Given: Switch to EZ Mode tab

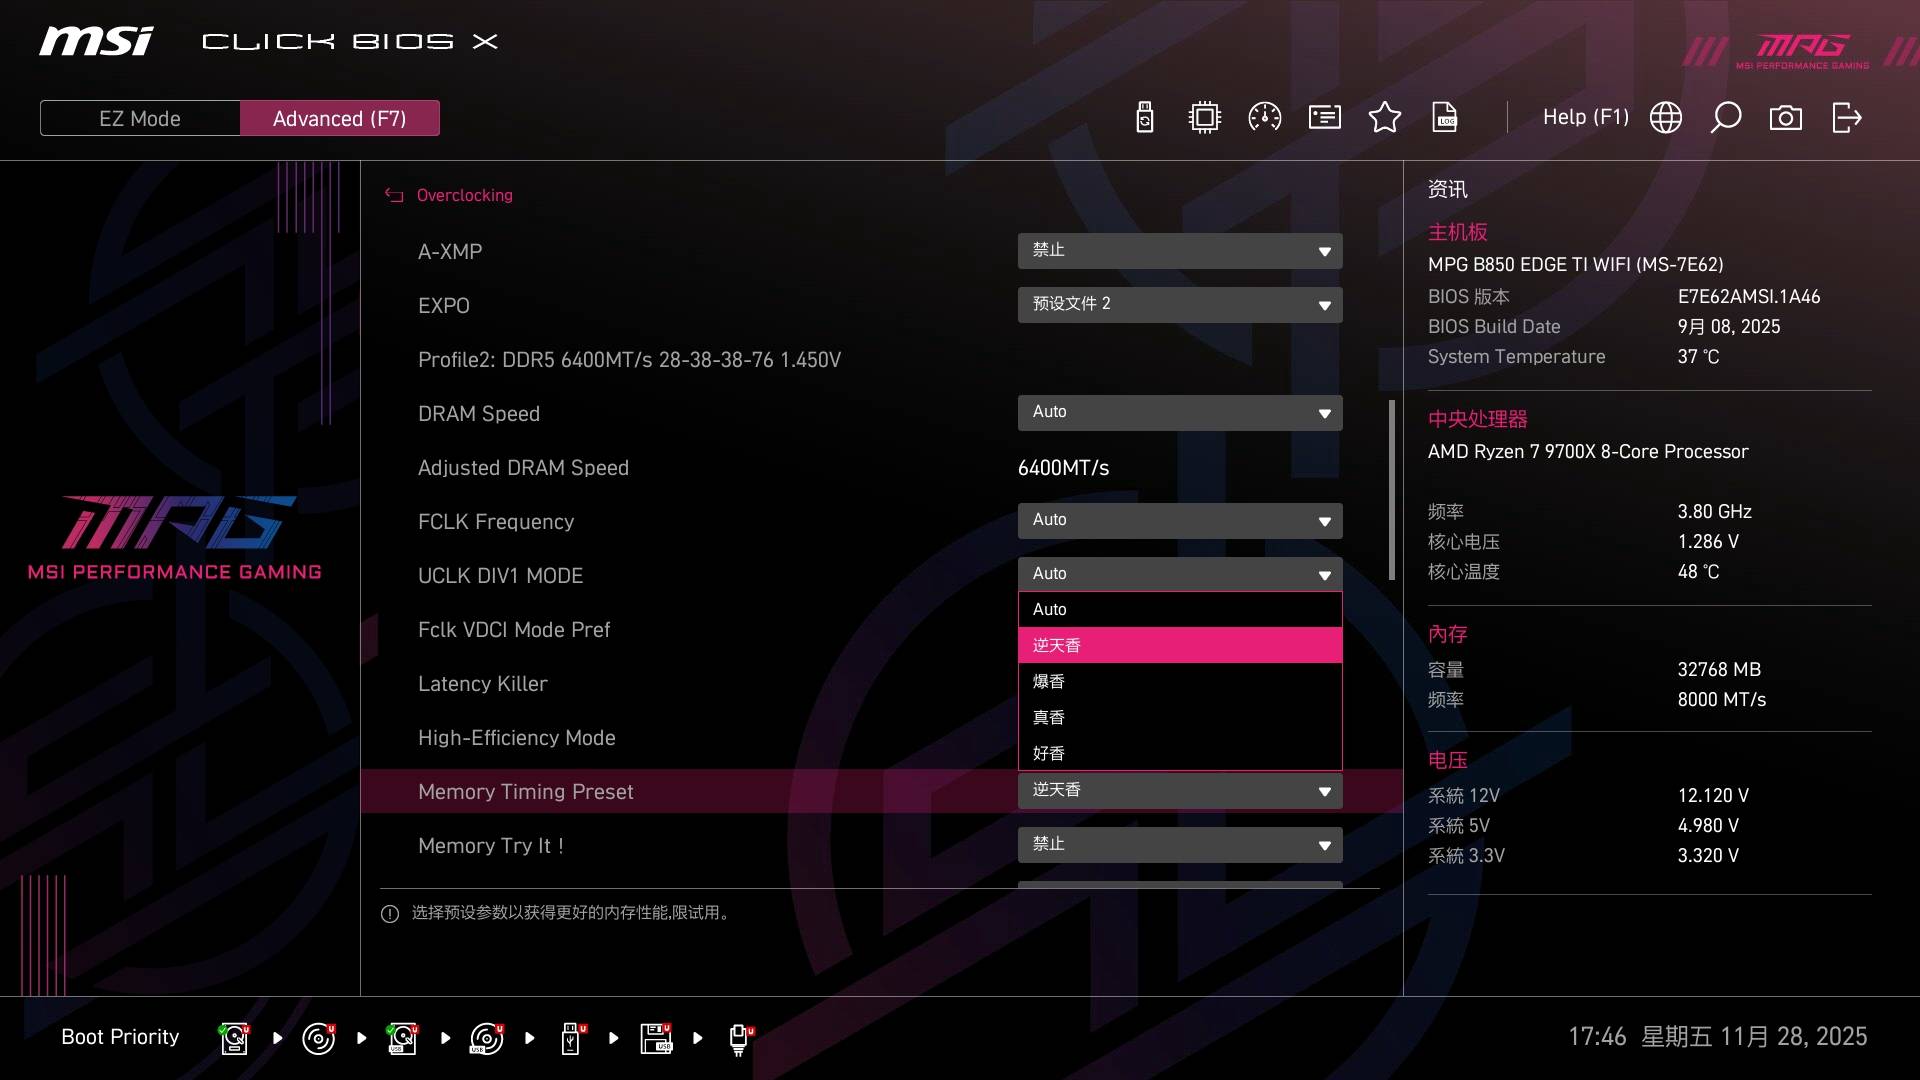Looking at the screenshot, I should (140, 118).
